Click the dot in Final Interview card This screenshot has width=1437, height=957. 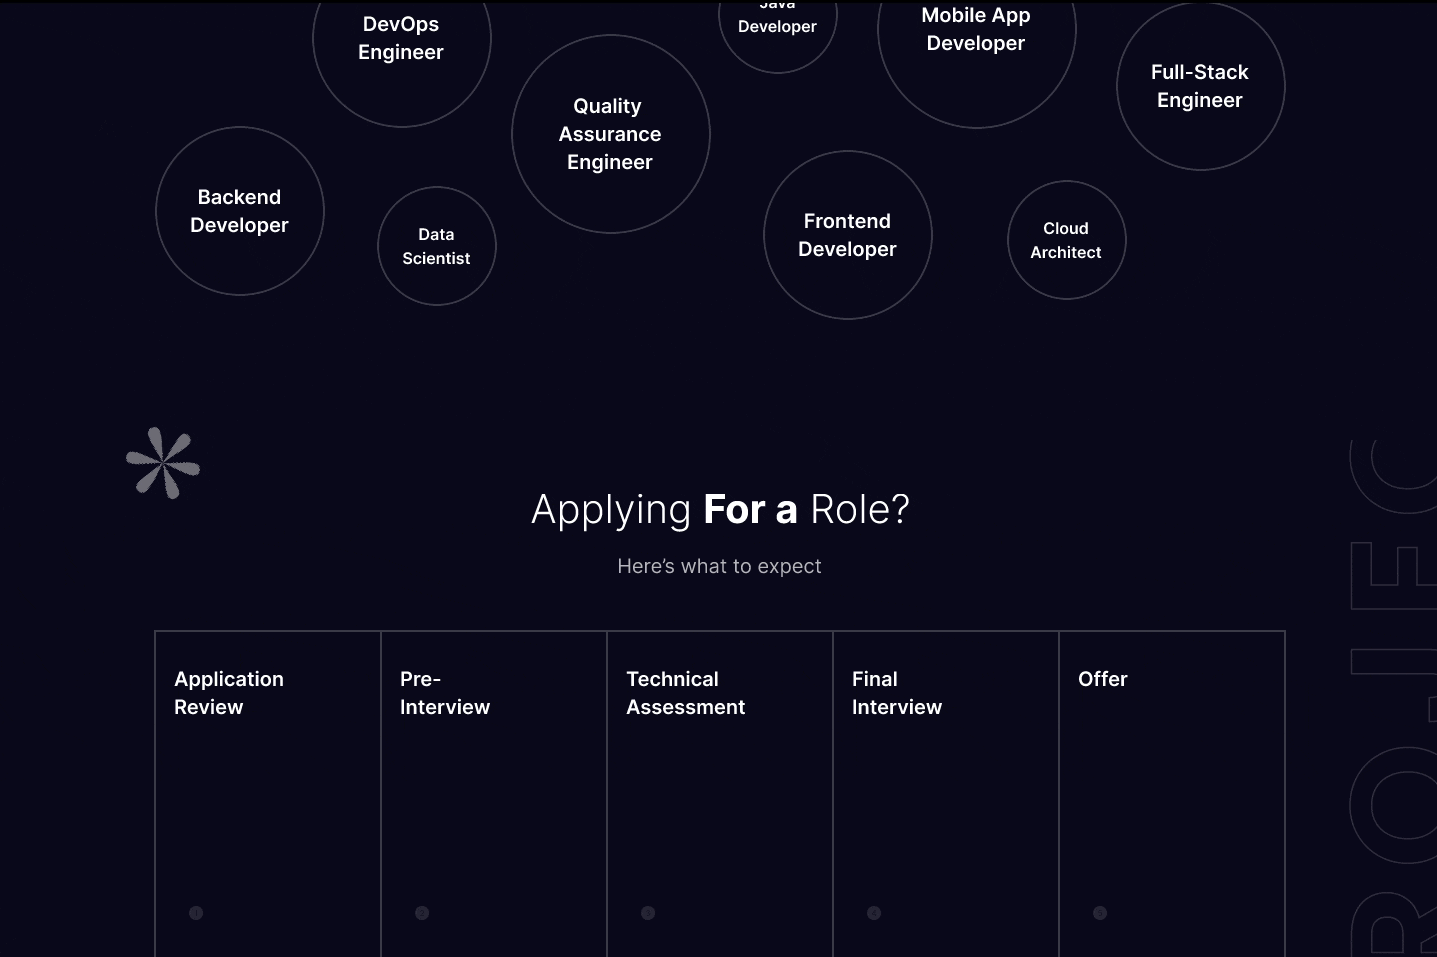[x=874, y=913]
